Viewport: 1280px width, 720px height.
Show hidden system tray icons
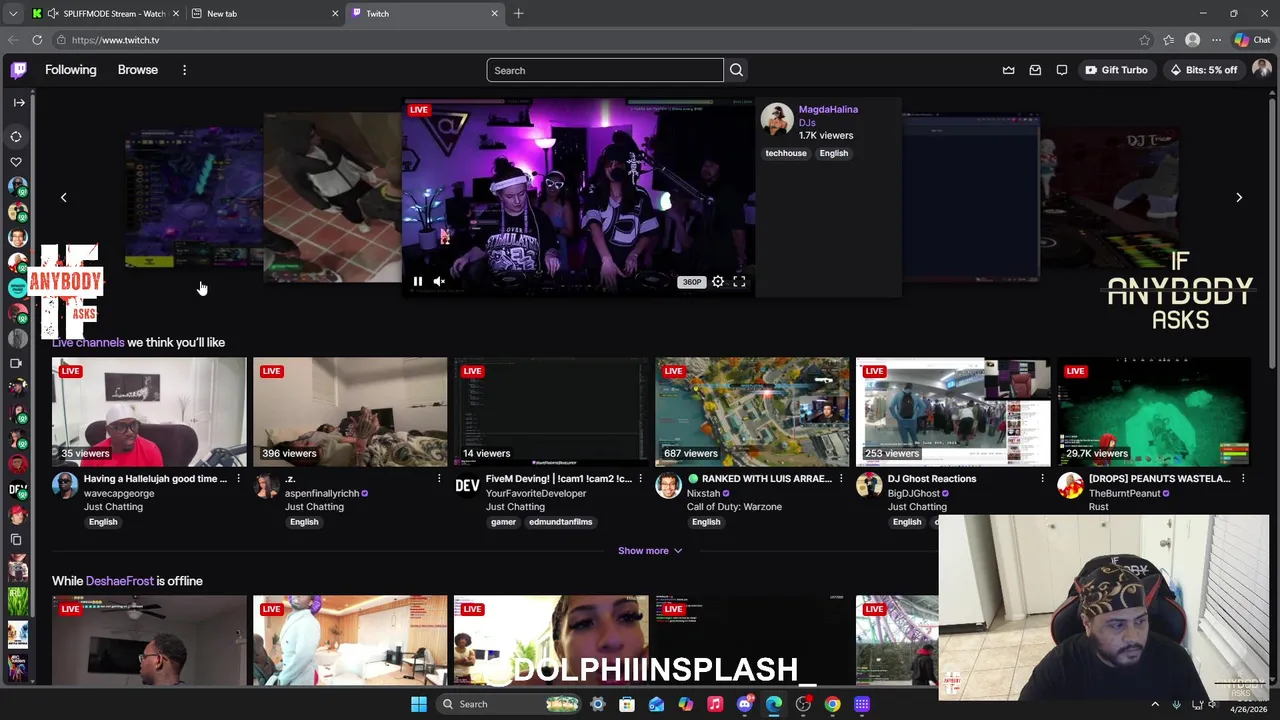pyautogui.click(x=1155, y=704)
